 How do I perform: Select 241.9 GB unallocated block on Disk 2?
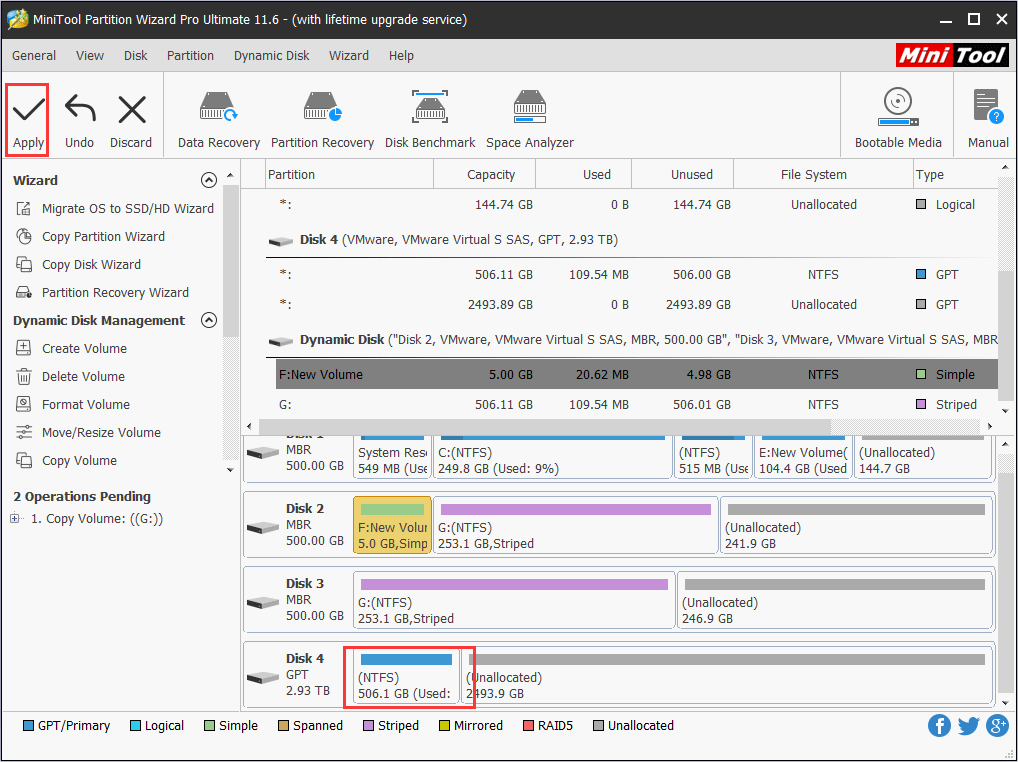pyautogui.click(x=856, y=525)
